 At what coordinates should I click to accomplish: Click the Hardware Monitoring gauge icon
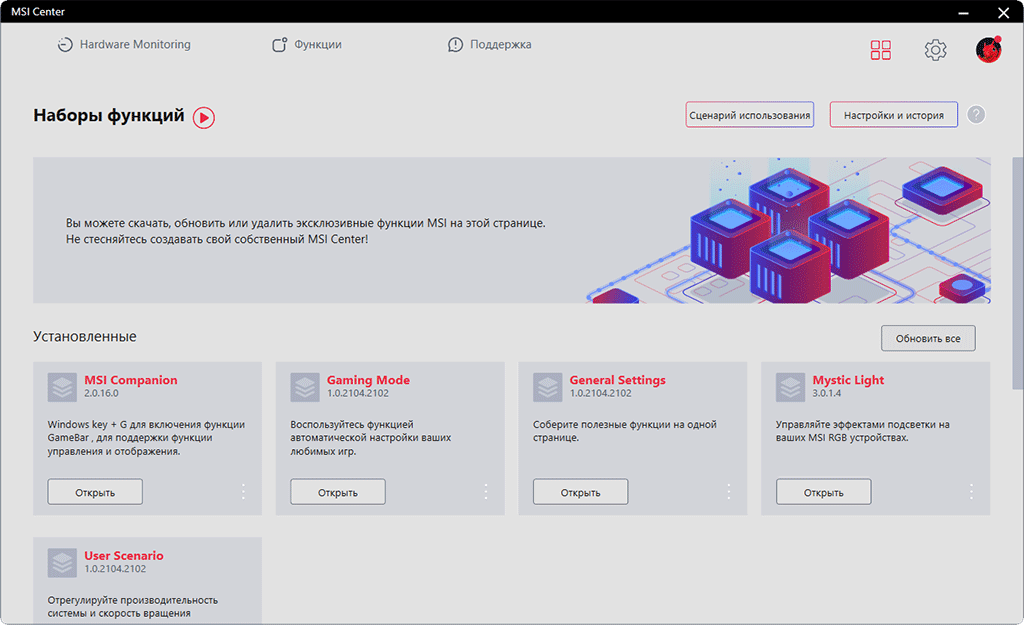65,44
